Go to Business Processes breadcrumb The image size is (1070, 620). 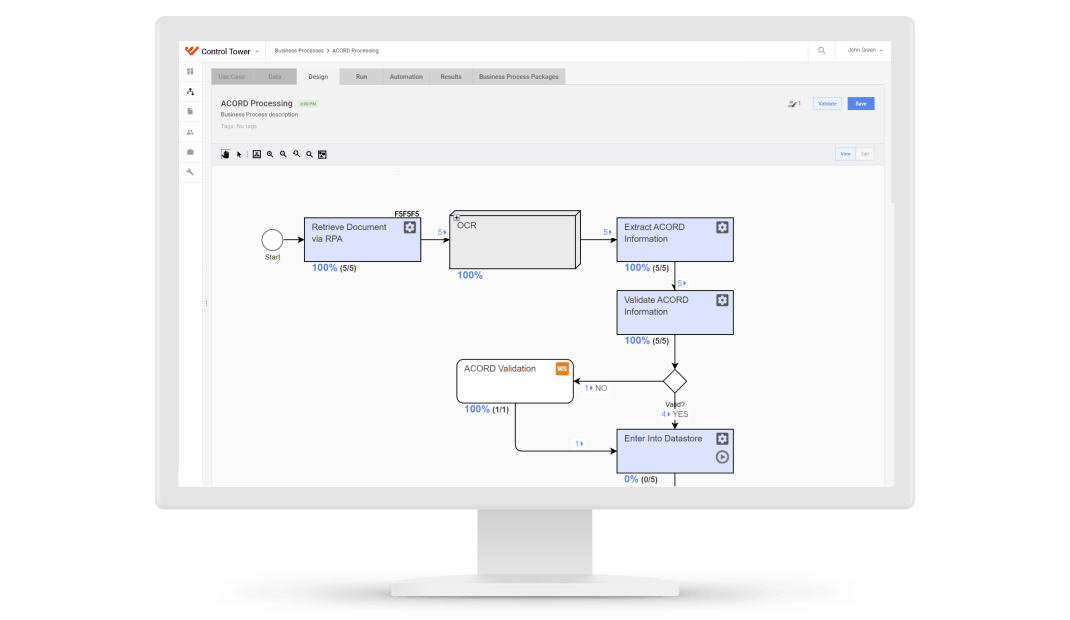299,50
